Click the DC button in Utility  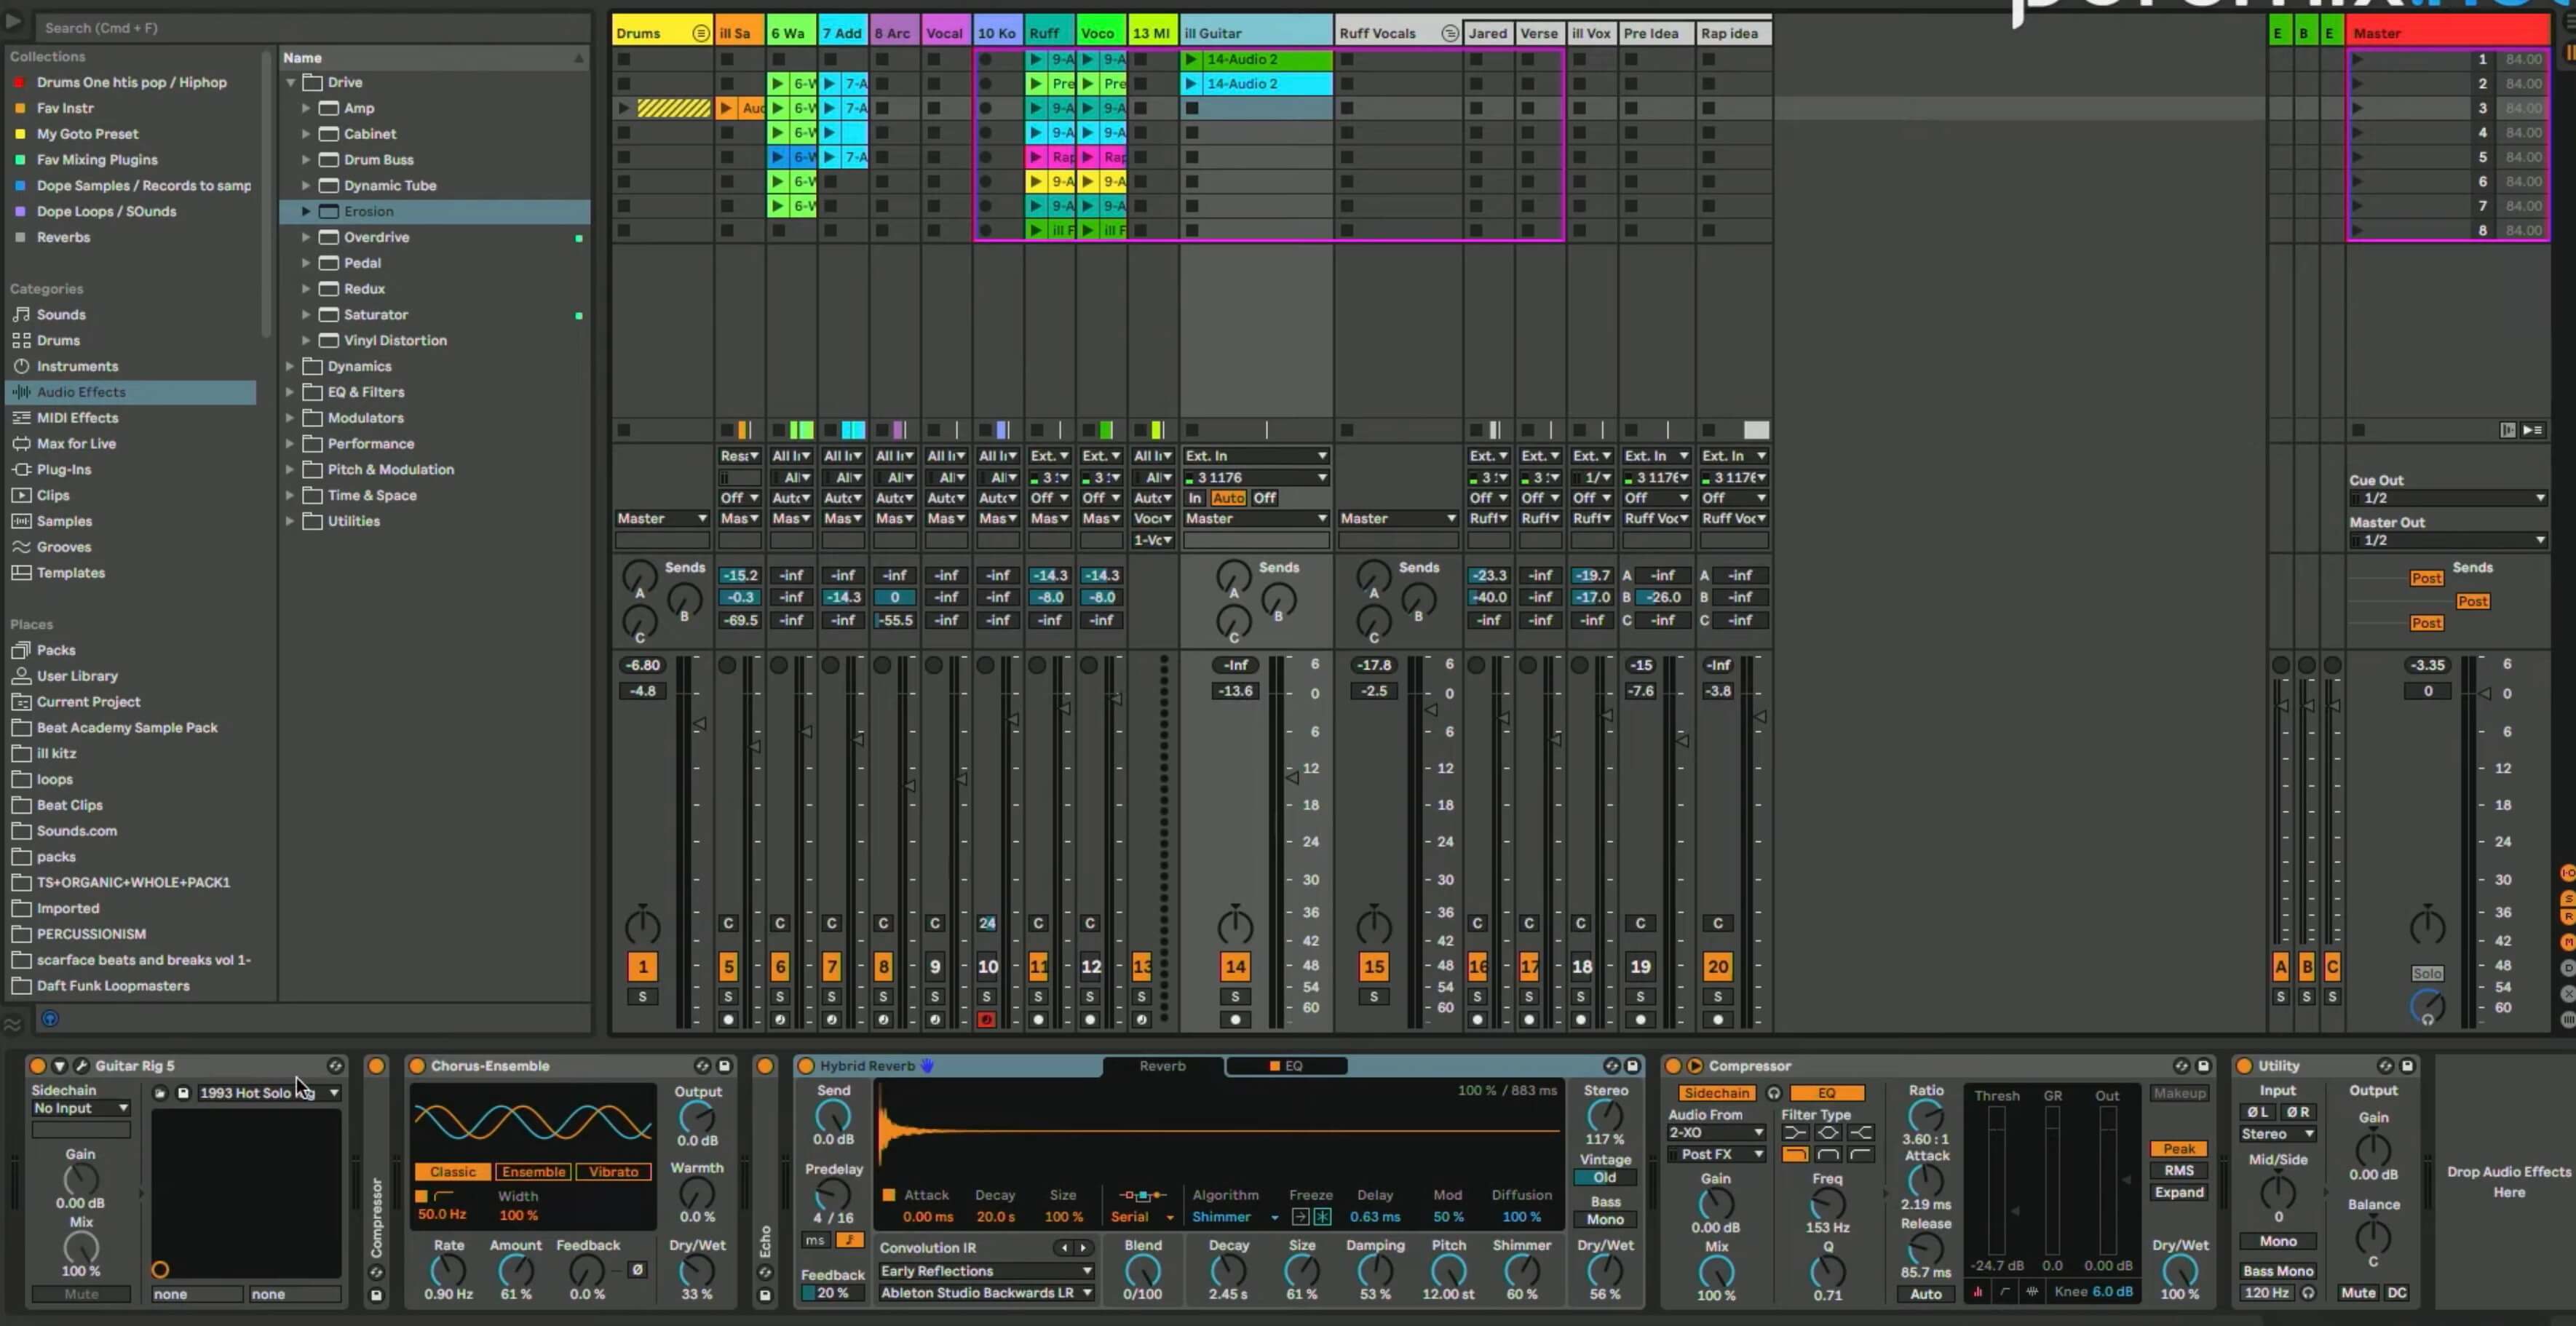(x=2397, y=1292)
